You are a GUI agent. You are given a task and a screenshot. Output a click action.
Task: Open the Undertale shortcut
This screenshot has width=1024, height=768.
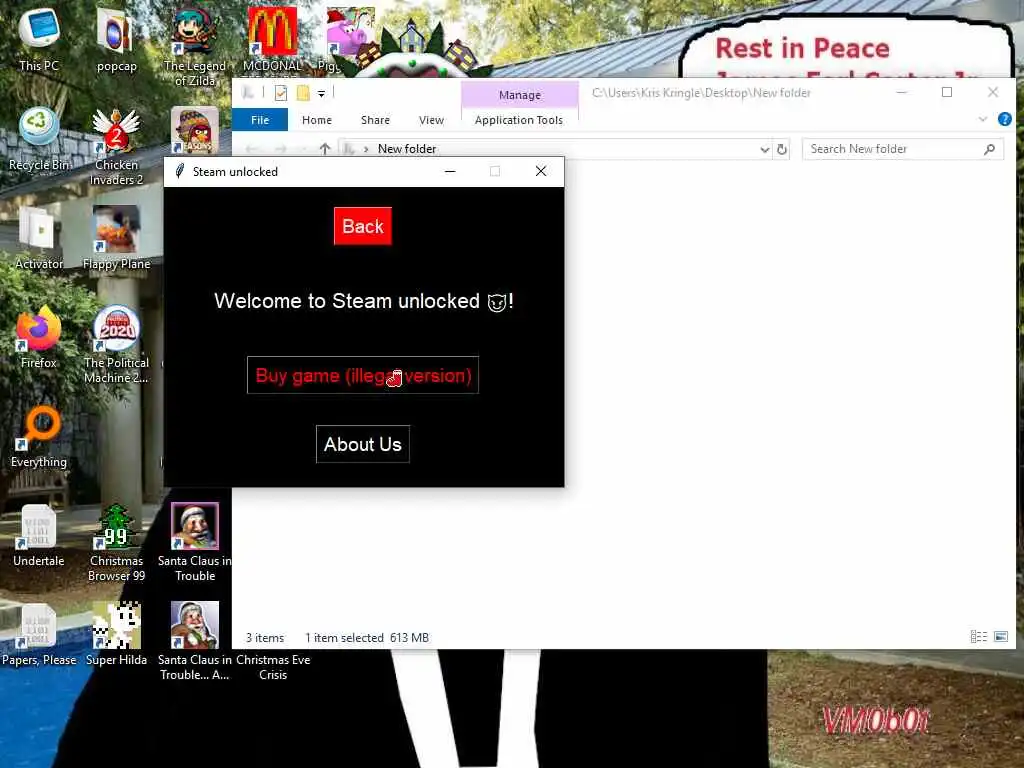[x=39, y=536]
